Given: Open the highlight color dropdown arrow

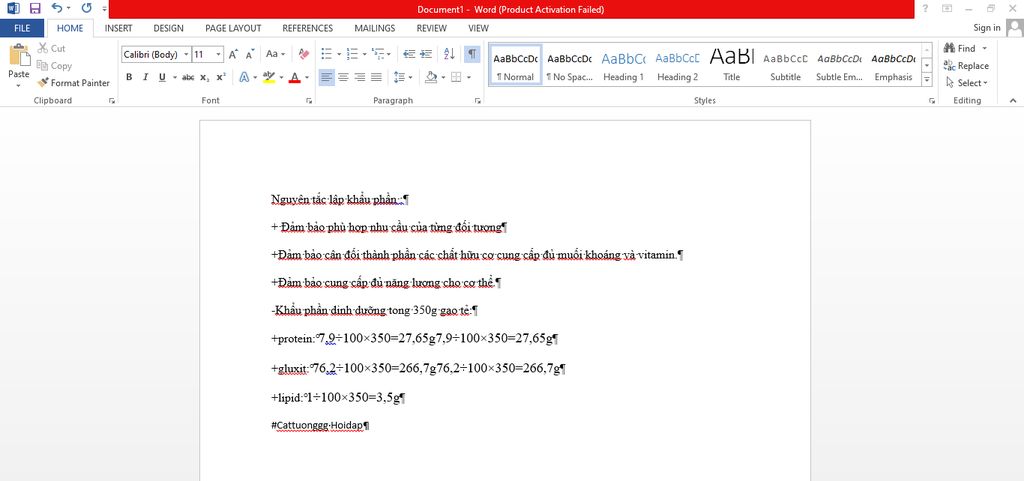Looking at the screenshot, I should 281,77.
